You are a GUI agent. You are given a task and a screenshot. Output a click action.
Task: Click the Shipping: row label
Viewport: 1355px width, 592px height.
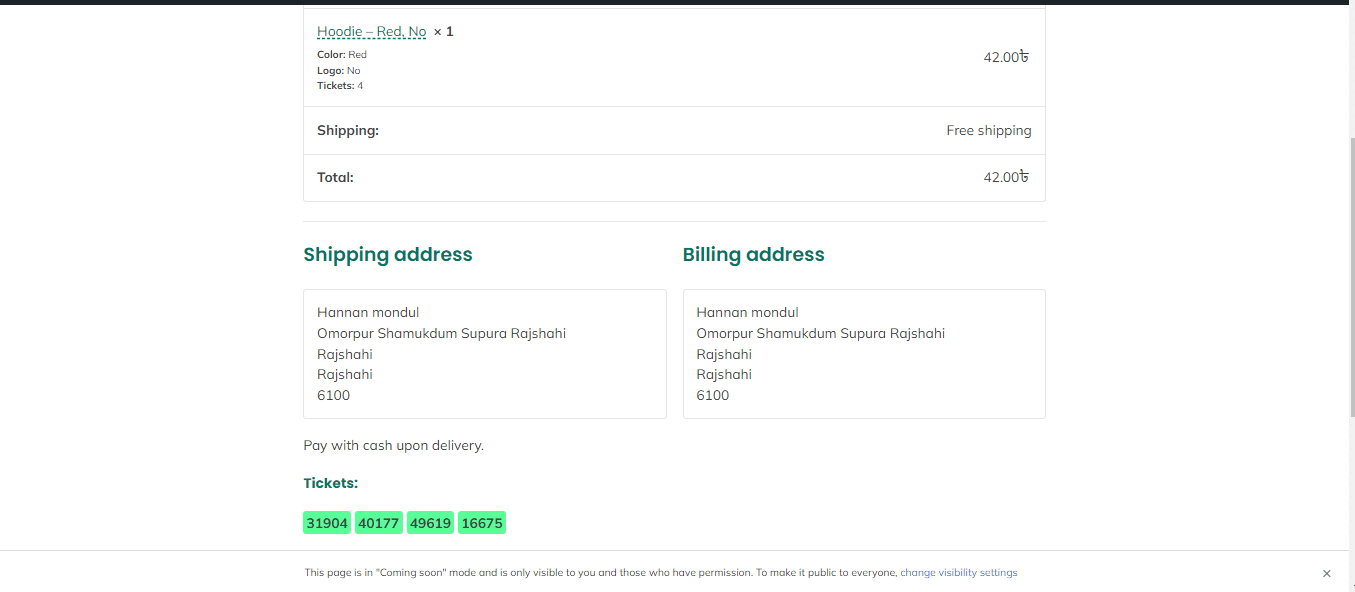[348, 131]
